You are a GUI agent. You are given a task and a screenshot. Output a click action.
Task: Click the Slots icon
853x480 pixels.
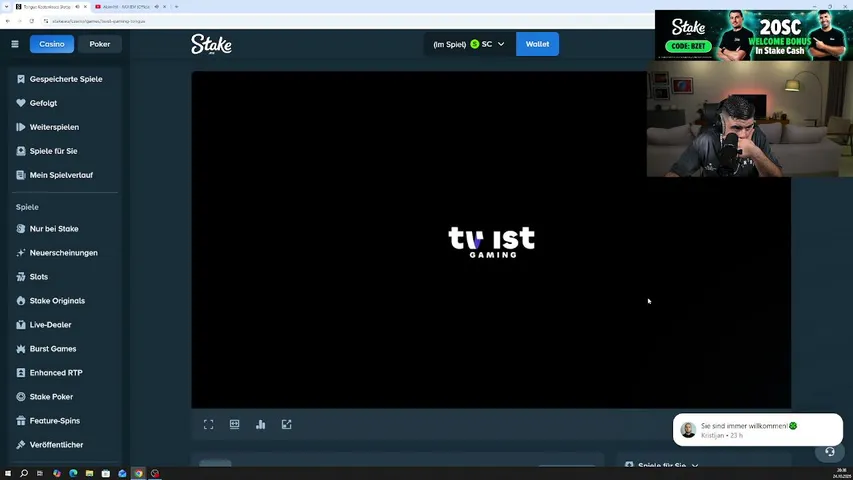click(x=21, y=276)
